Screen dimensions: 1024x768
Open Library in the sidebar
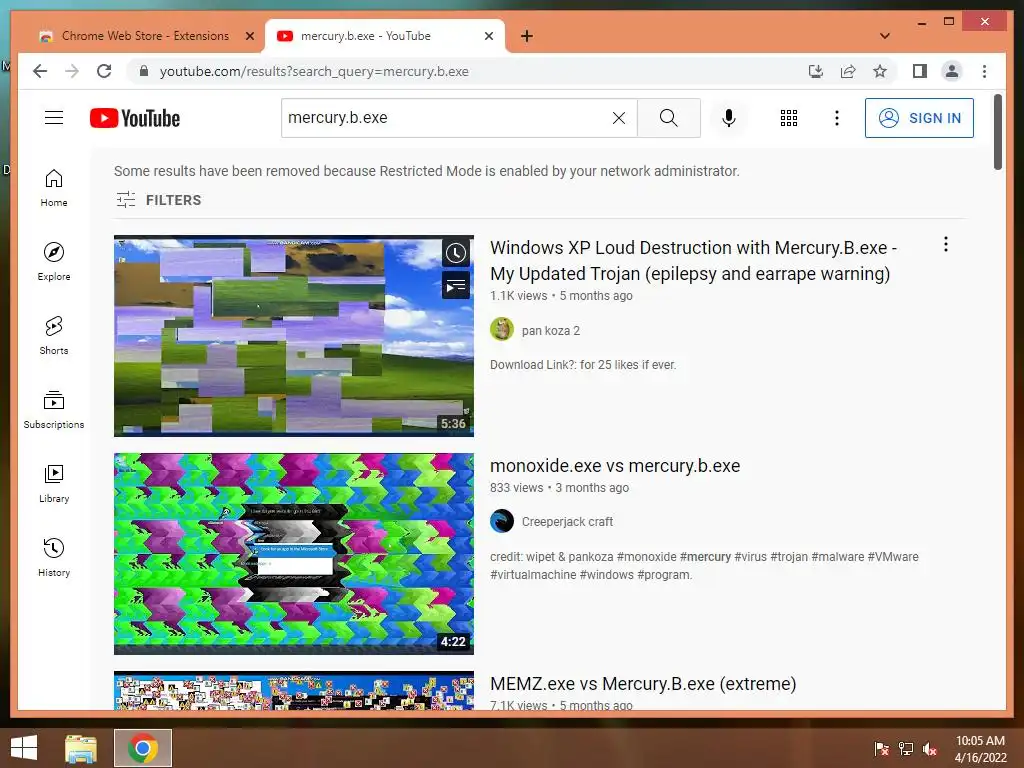click(x=54, y=483)
